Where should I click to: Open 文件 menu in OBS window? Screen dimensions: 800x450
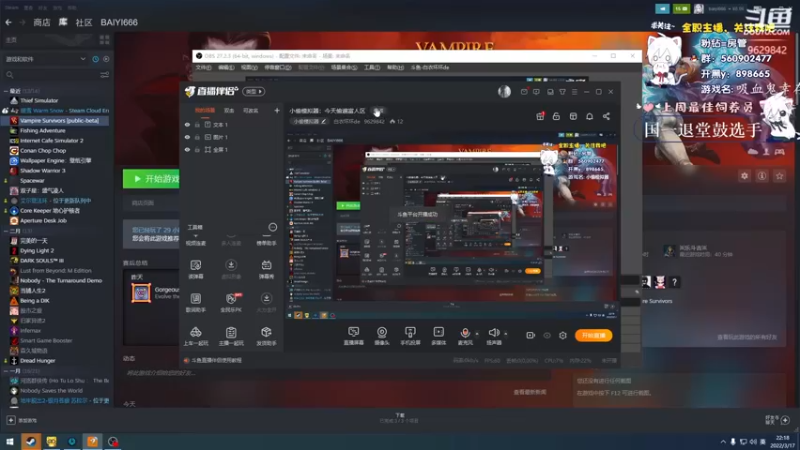click(203, 67)
